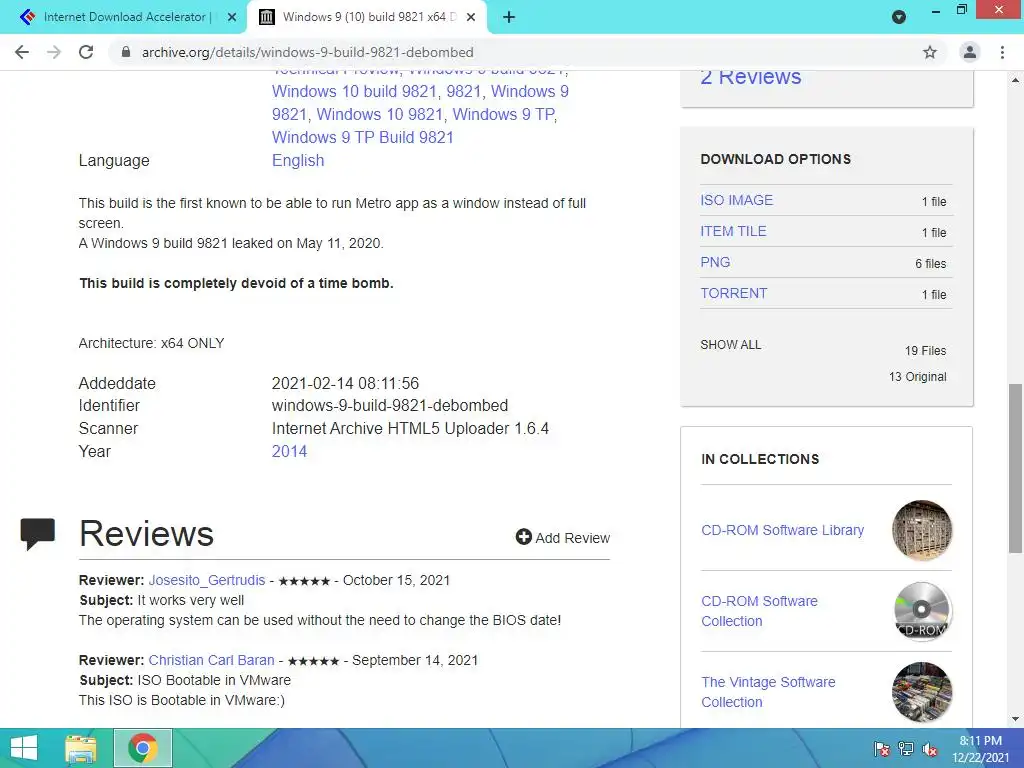
Task: Select the PNG download option
Action: click(715, 263)
